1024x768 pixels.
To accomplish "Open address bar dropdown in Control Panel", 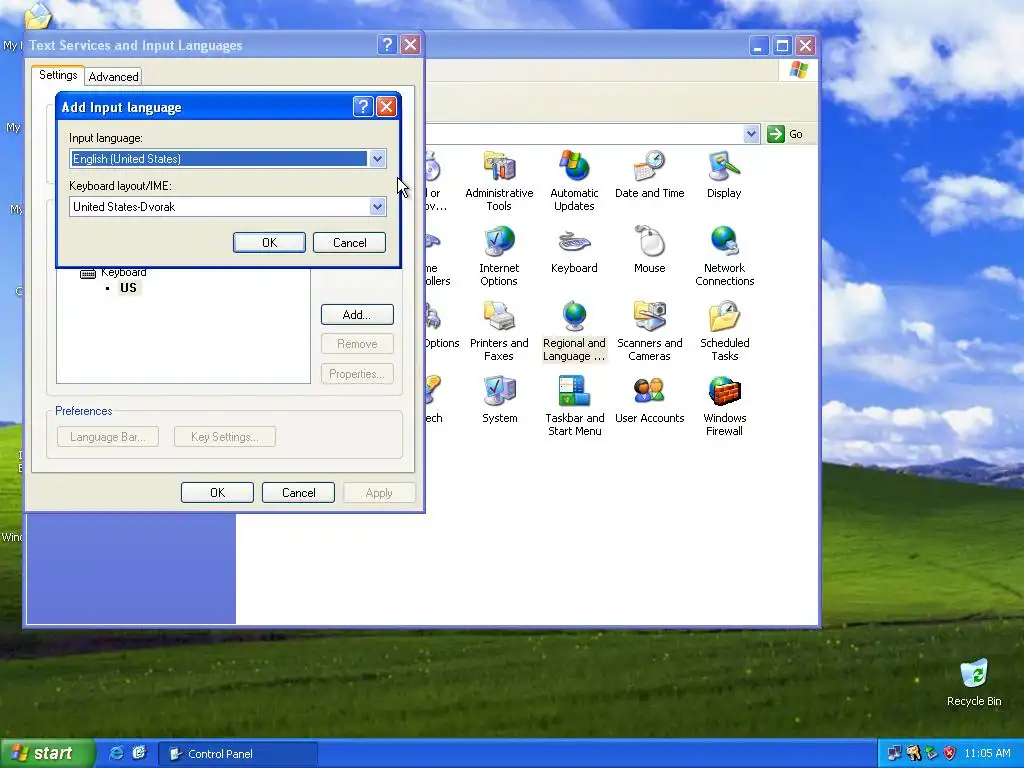I will [751, 134].
